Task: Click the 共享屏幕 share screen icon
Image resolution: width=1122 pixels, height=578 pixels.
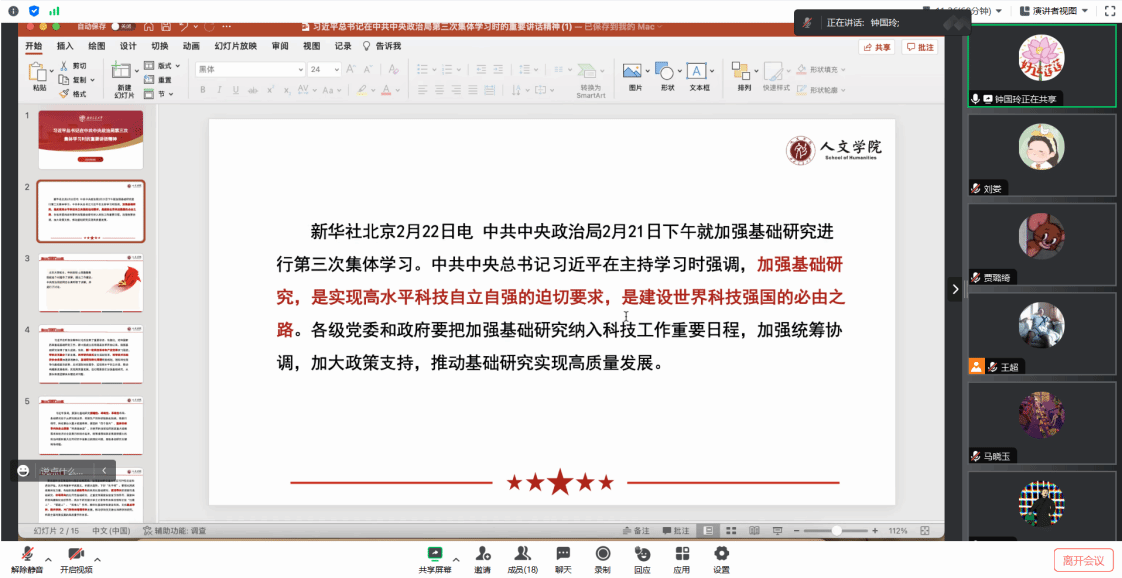Action: point(435,553)
